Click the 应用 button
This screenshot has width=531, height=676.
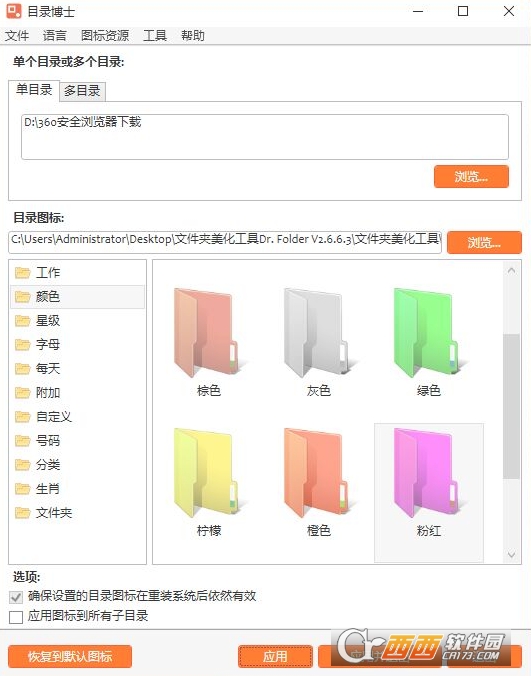tap(275, 657)
